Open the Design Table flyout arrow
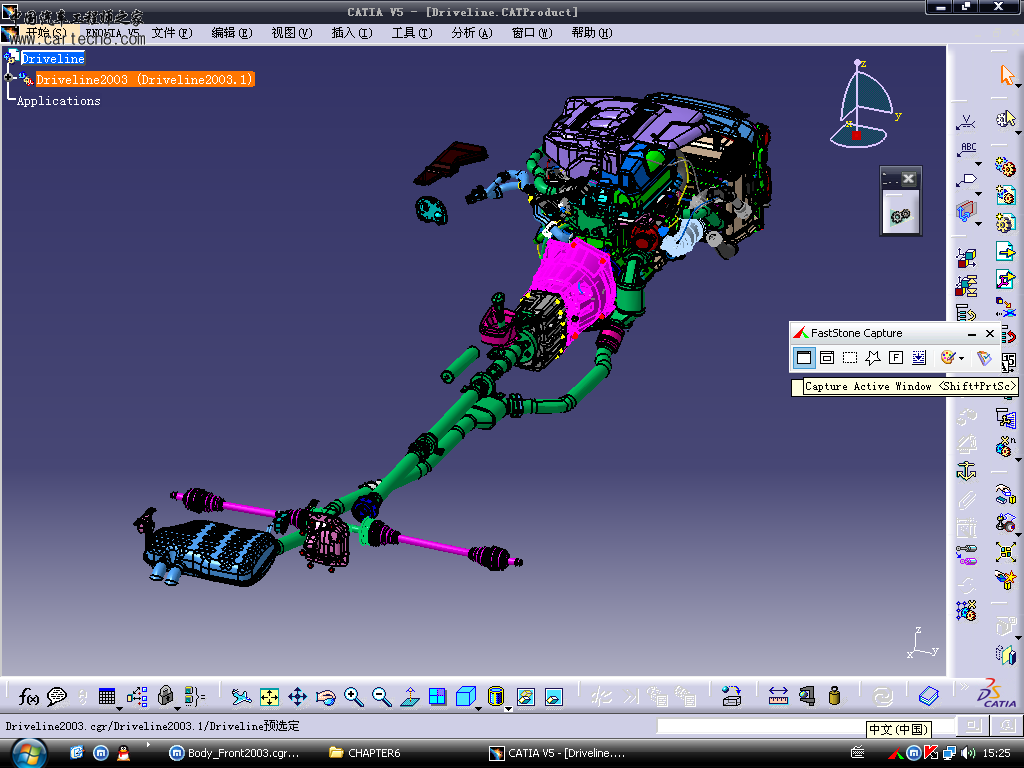The width and height of the screenshot is (1024, 768). (119, 708)
